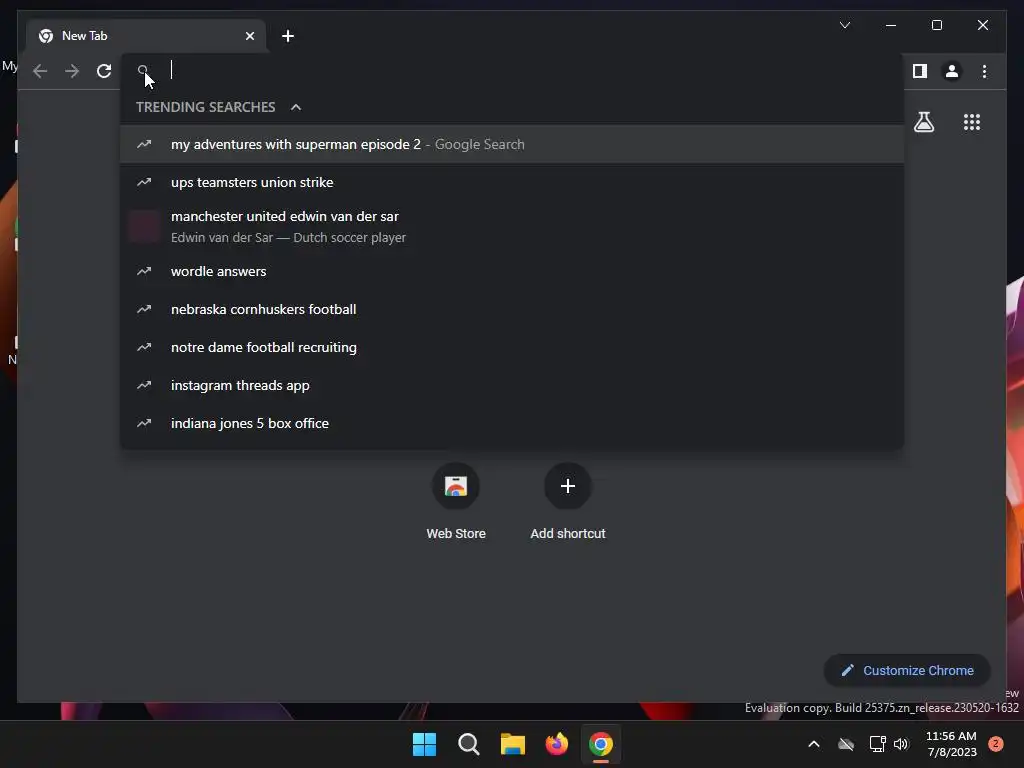1024x768 pixels.
Task: Show hidden system tray icons
Action: point(814,744)
